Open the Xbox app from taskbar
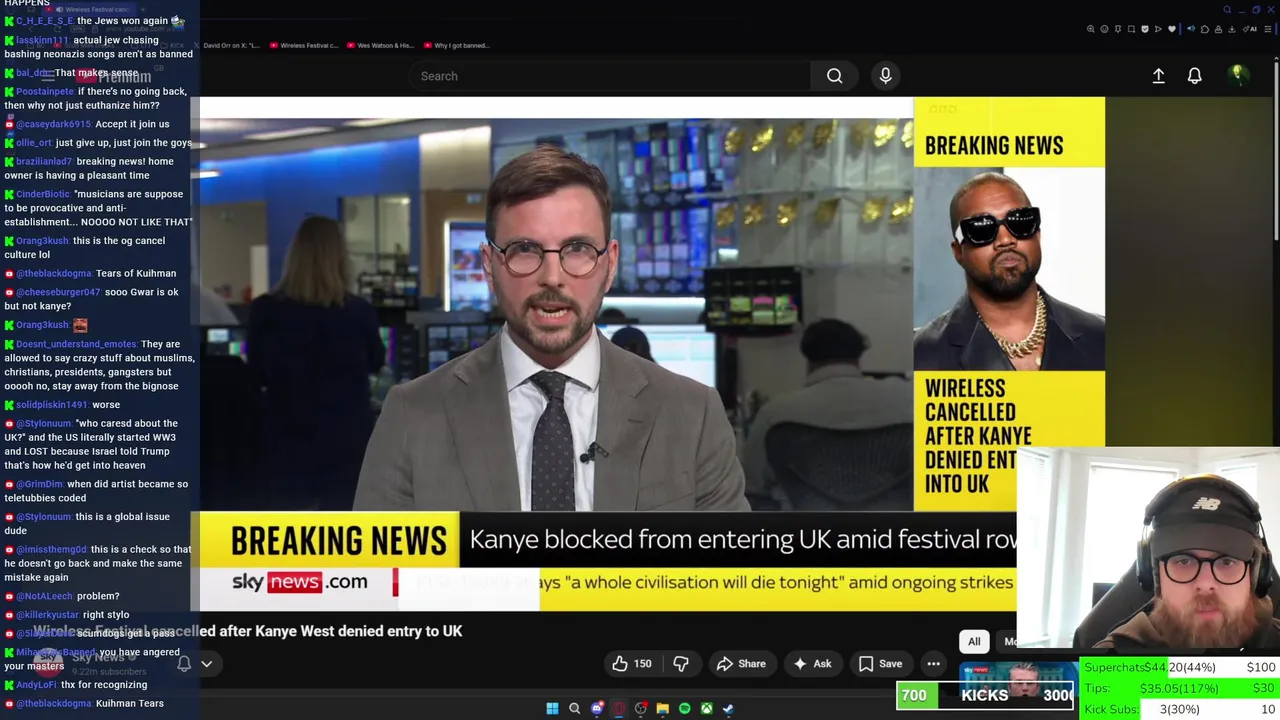The image size is (1280, 720). [x=706, y=709]
